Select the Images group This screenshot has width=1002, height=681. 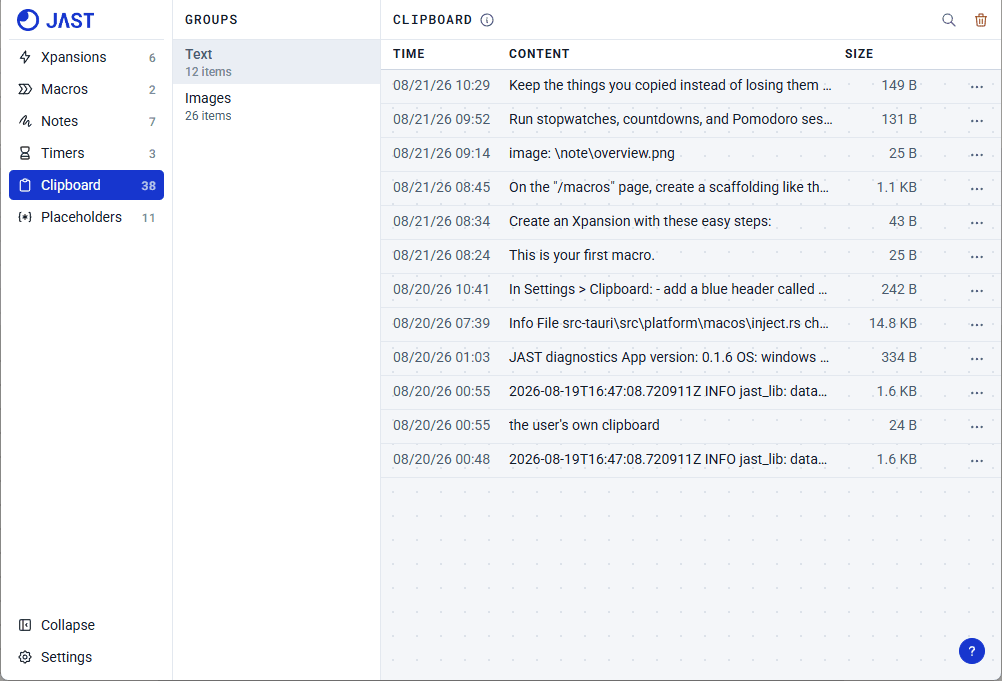tap(276, 106)
